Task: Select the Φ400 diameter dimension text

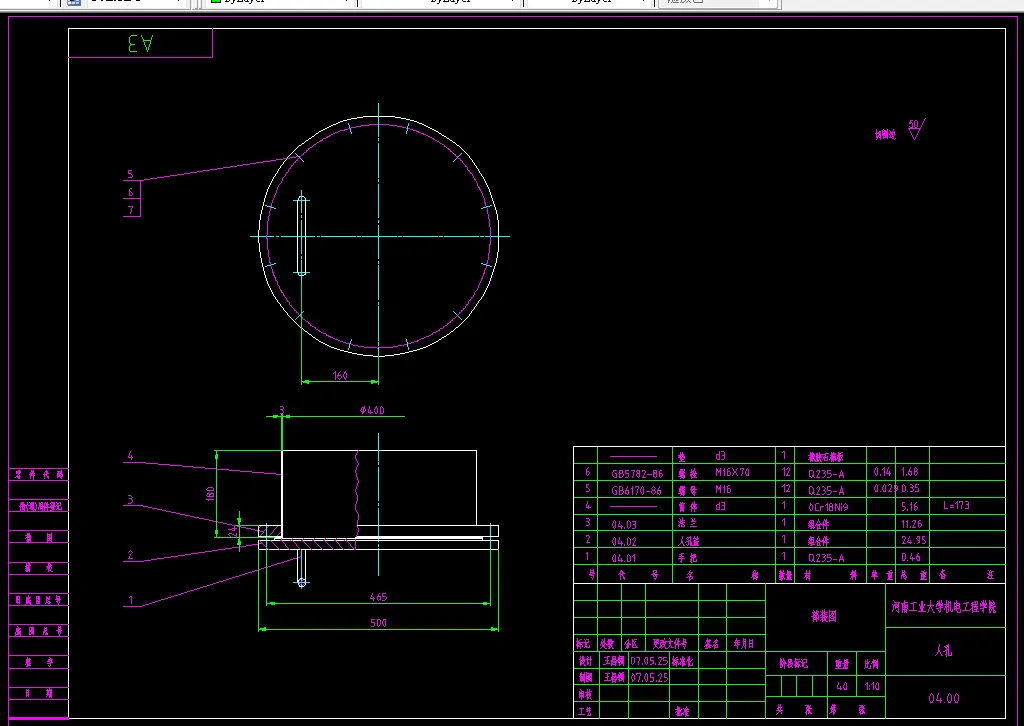Action: tap(372, 410)
